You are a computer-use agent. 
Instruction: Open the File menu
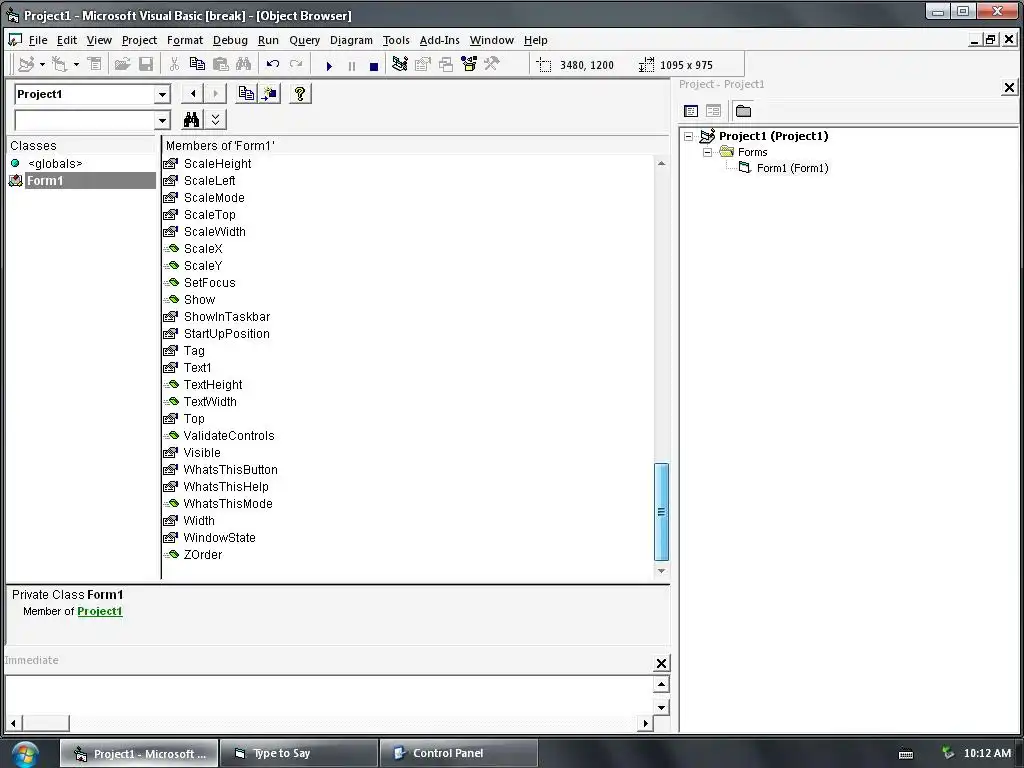tap(38, 40)
